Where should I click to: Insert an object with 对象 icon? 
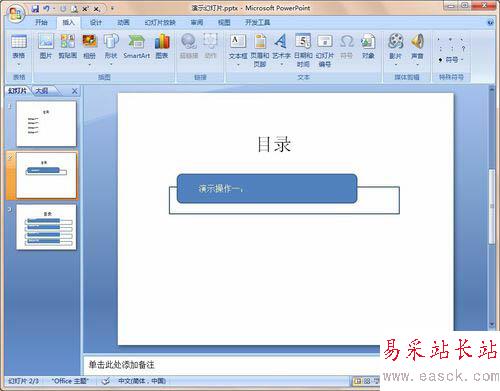coord(368,46)
